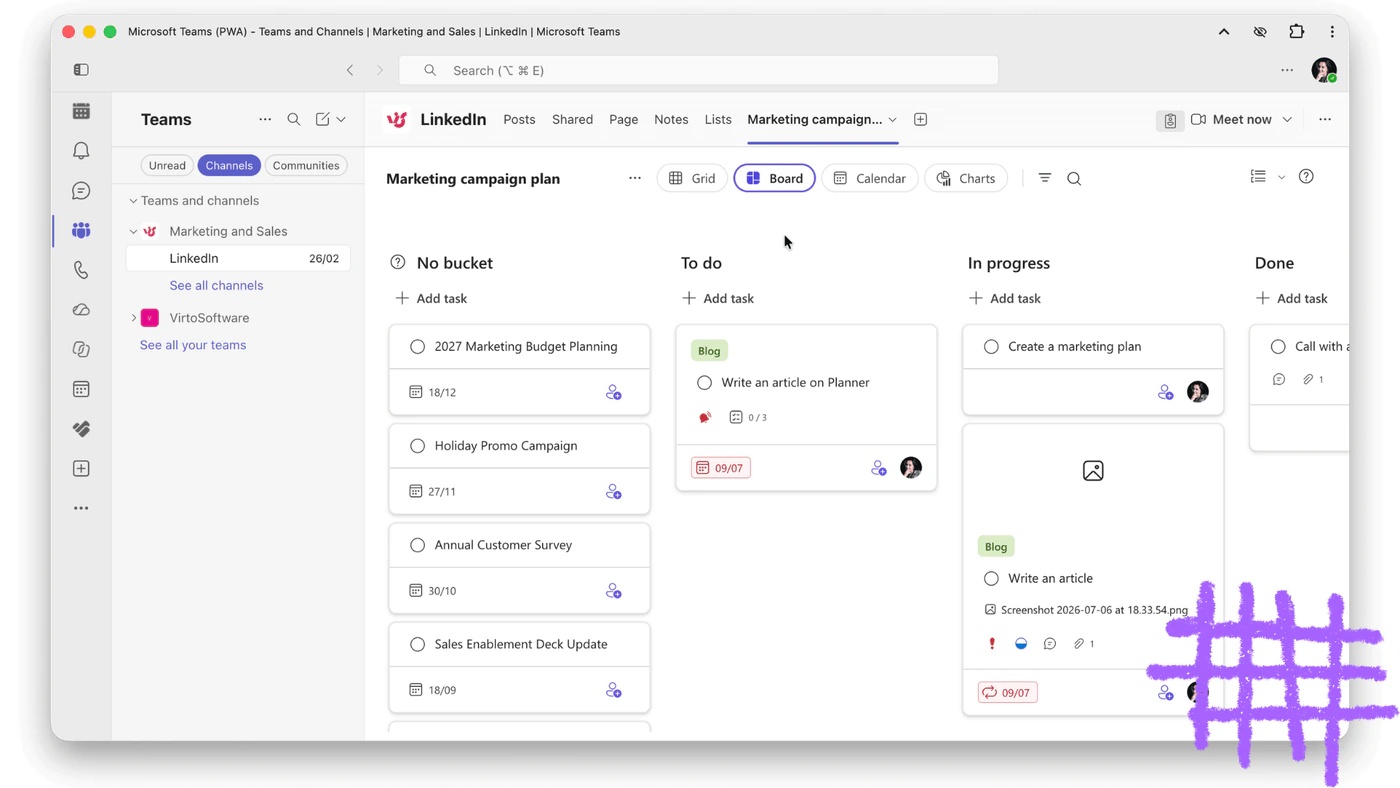Click See all your teams link
This screenshot has width=1400, height=788.
point(193,345)
